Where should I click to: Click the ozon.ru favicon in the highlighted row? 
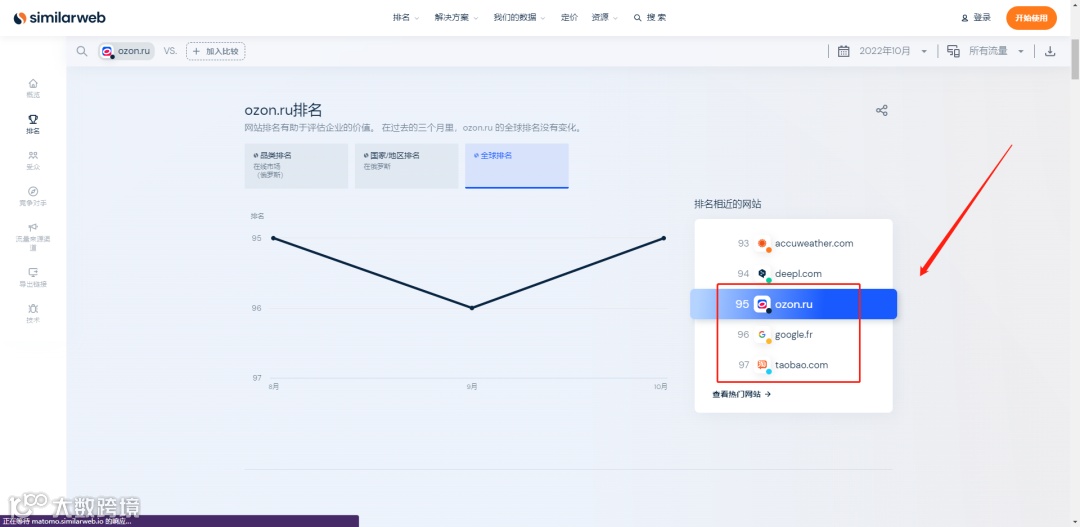[x=762, y=304]
